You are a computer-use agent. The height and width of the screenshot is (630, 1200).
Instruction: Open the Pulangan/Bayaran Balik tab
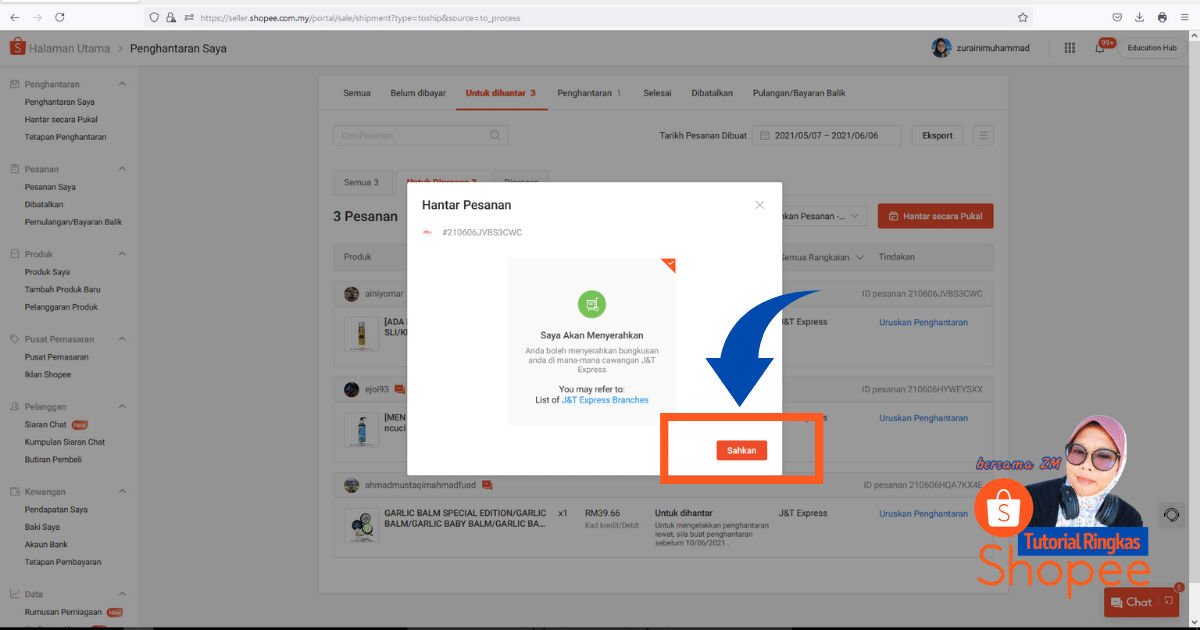pyautogui.click(x=799, y=93)
